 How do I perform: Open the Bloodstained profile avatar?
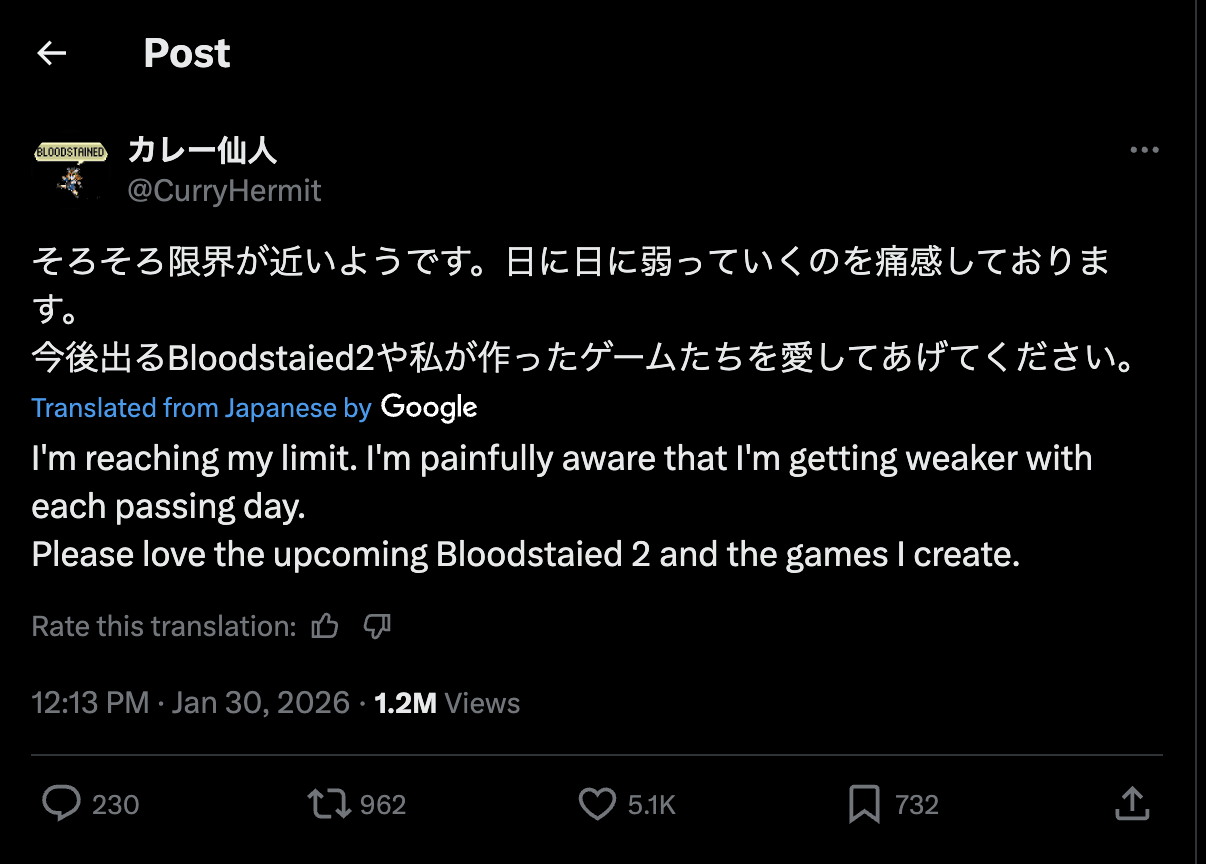(x=70, y=169)
